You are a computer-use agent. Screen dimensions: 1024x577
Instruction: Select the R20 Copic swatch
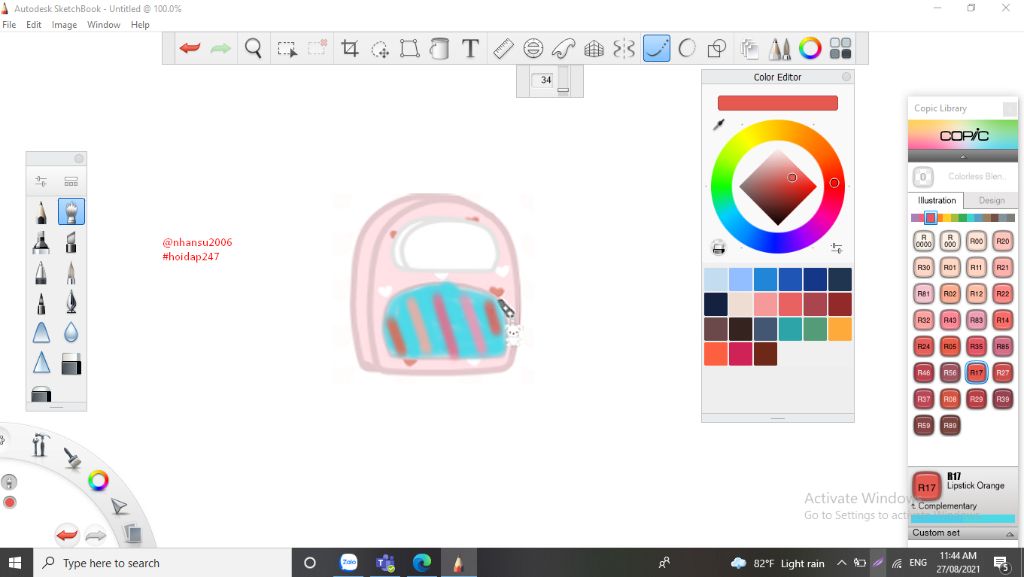pyautogui.click(x=1002, y=241)
